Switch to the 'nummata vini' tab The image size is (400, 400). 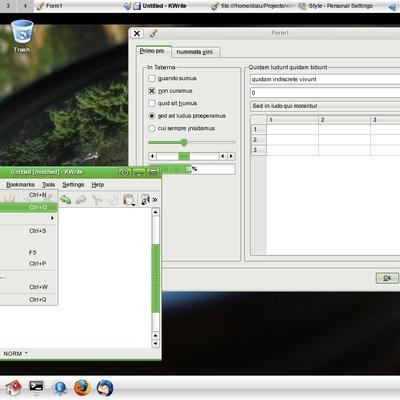click(196, 52)
